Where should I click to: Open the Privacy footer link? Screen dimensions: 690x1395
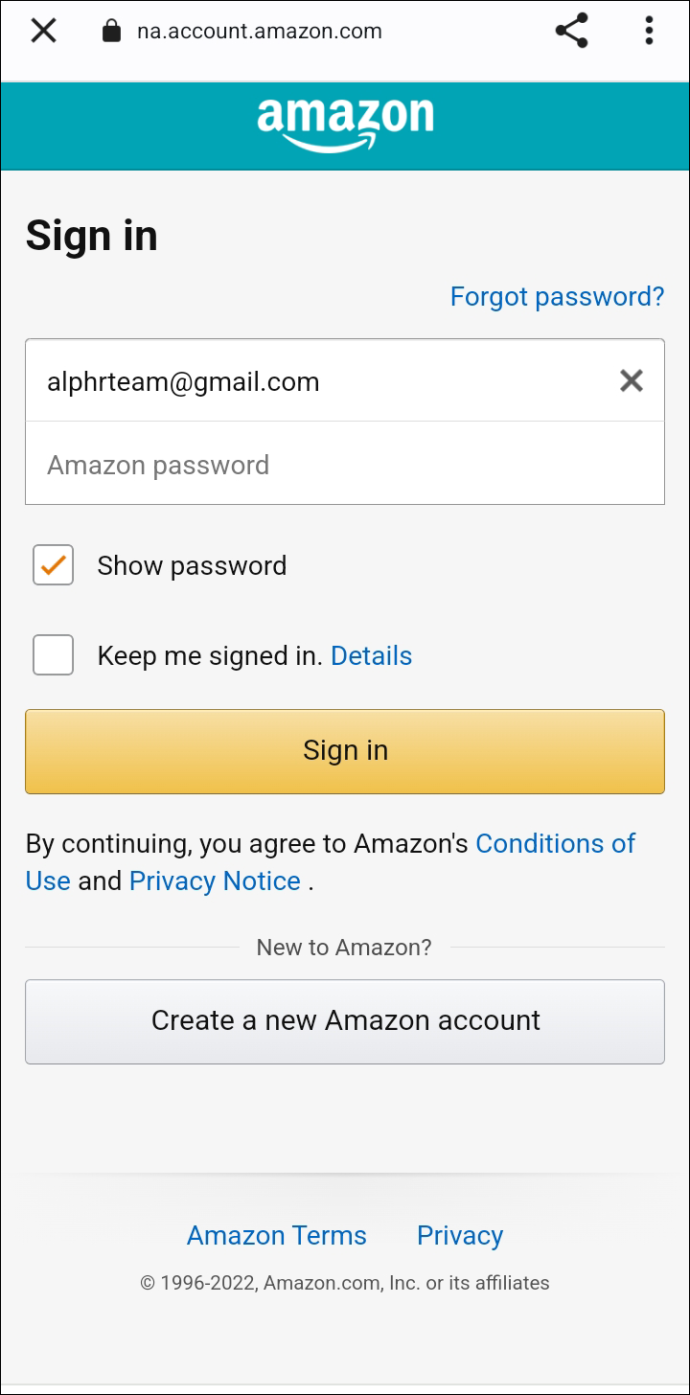(x=460, y=1236)
